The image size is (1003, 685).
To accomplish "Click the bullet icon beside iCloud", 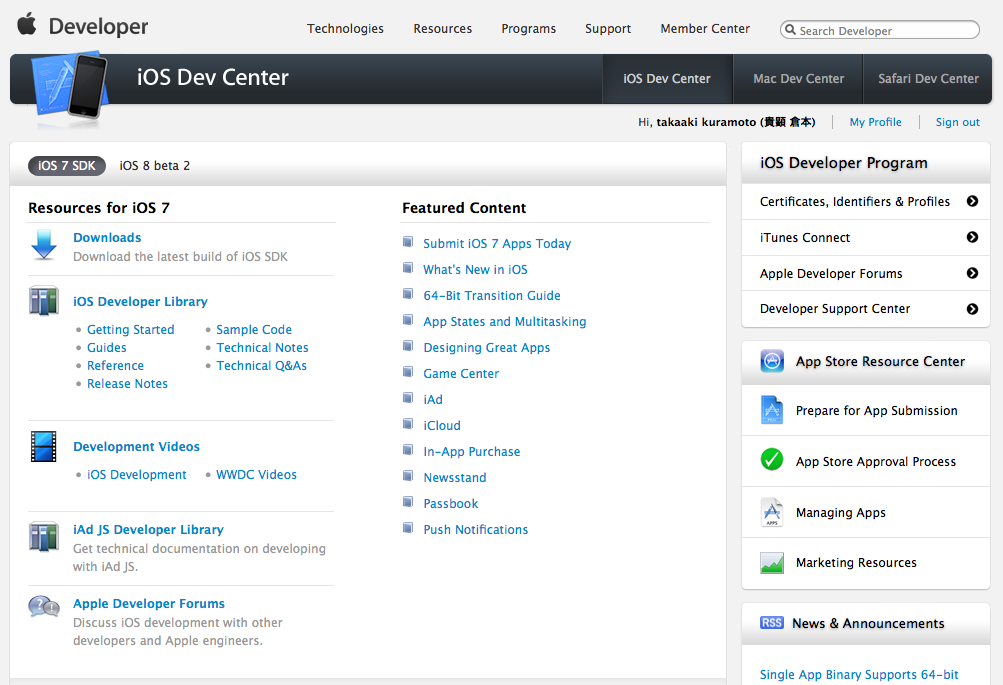I will pyautogui.click(x=407, y=424).
